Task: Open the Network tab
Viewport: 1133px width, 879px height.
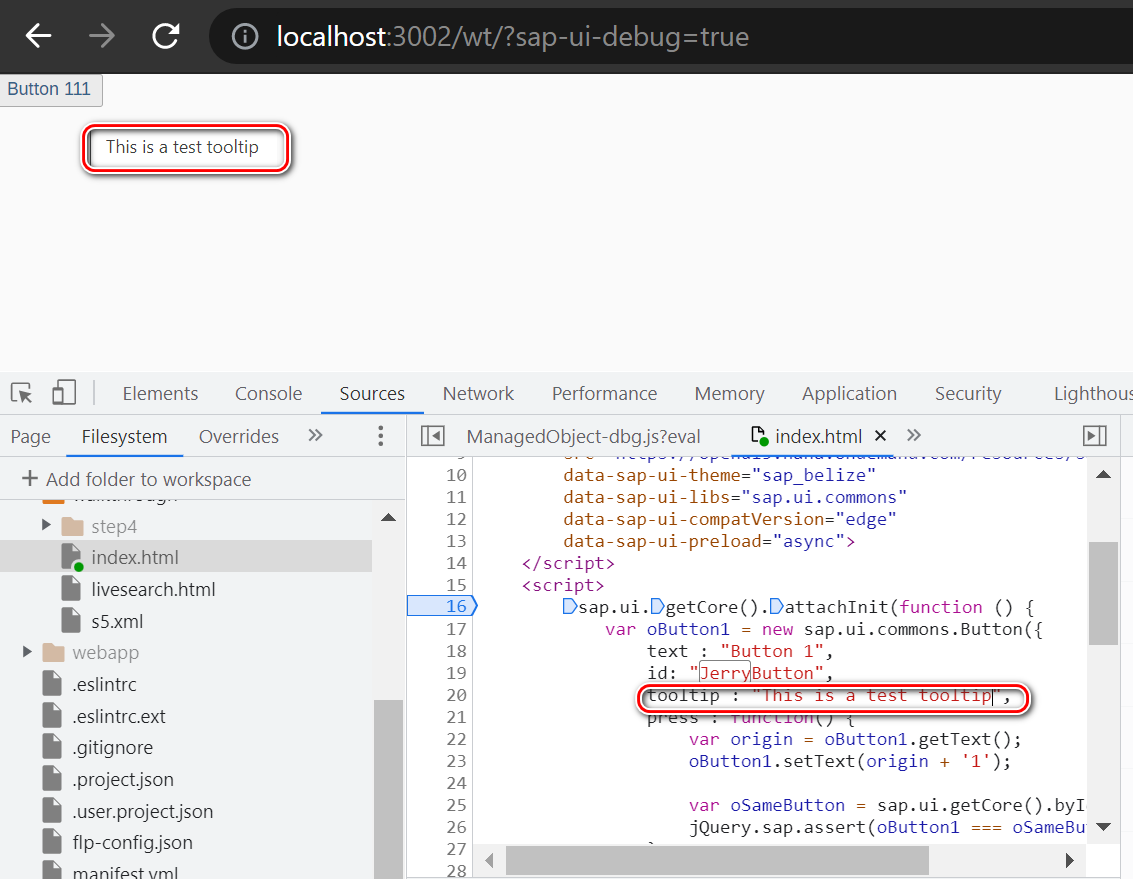Action: tap(478, 393)
